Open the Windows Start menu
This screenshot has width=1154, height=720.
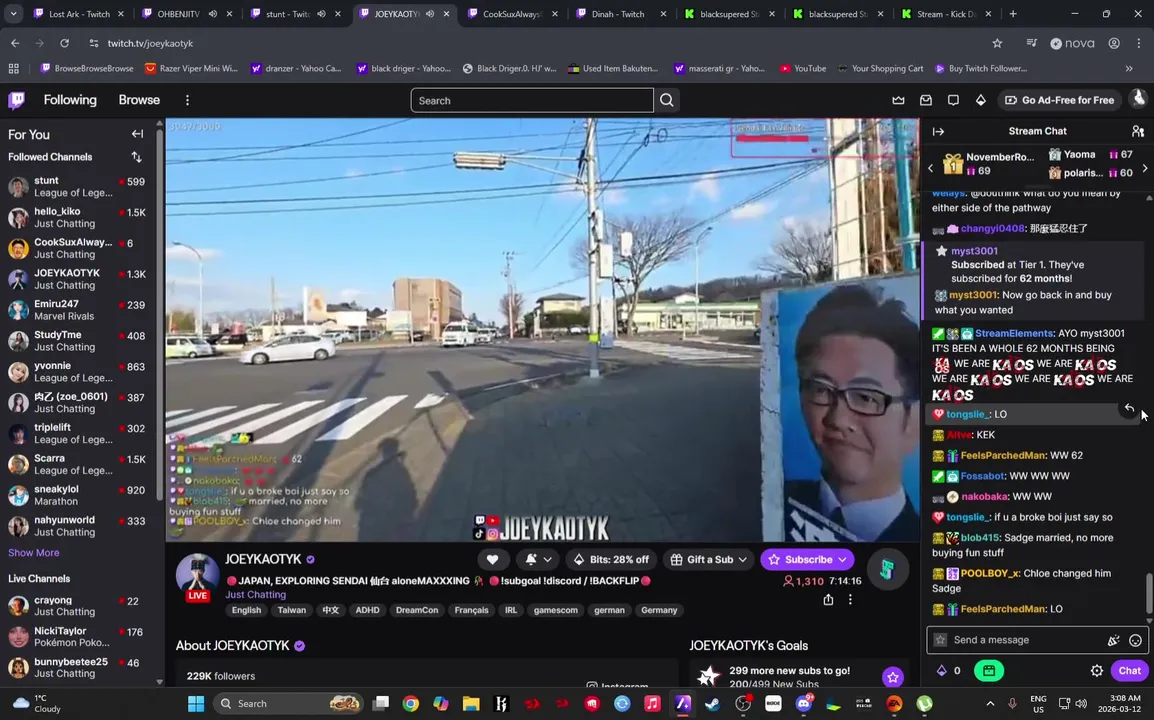[x=196, y=704]
